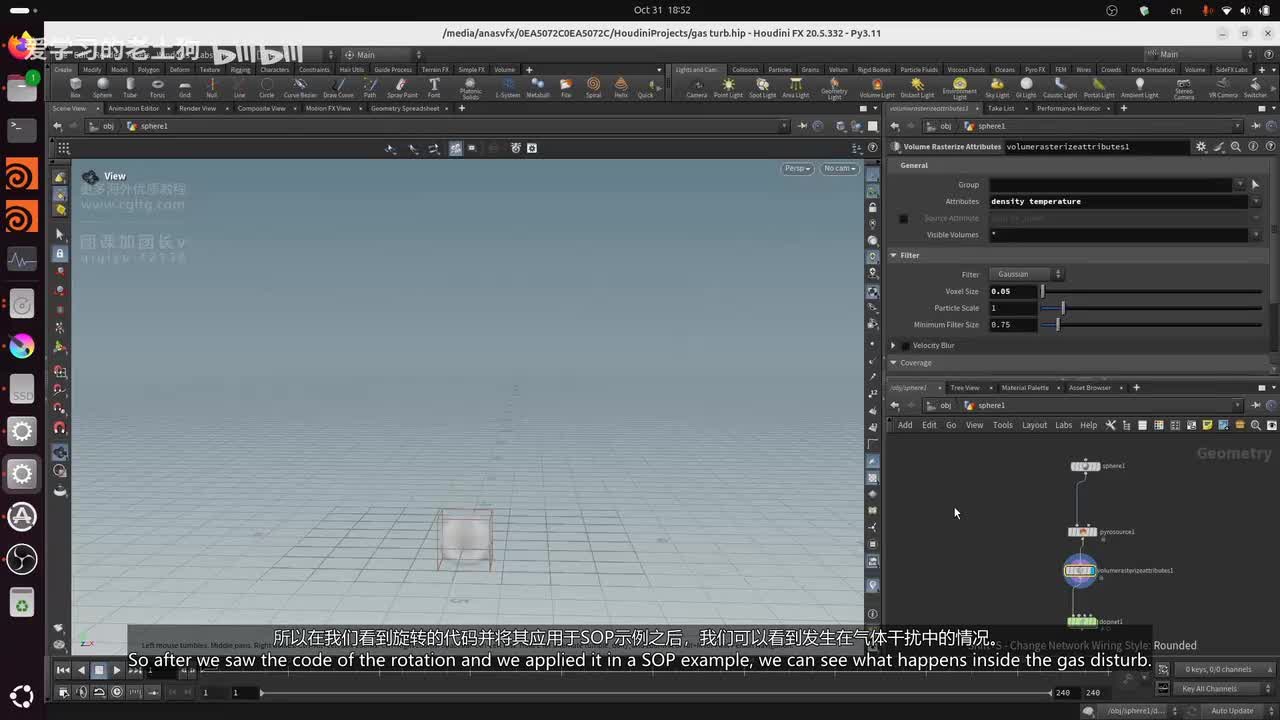Switch to the Tree View tab

(x=965, y=387)
